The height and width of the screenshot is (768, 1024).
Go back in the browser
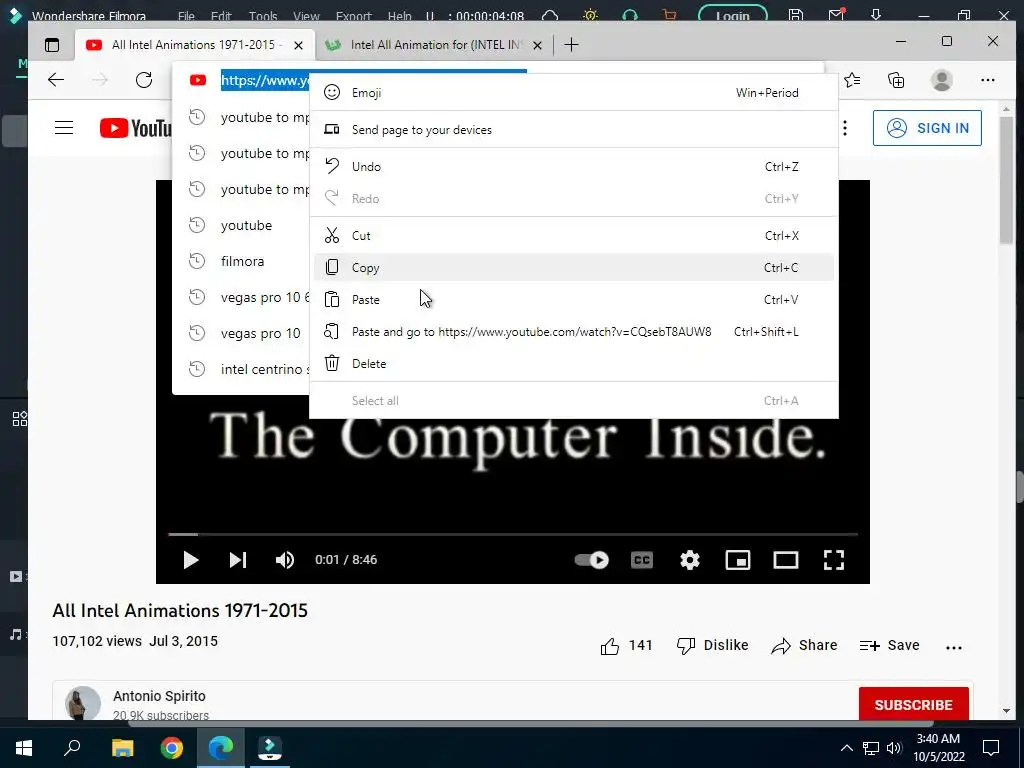point(56,80)
